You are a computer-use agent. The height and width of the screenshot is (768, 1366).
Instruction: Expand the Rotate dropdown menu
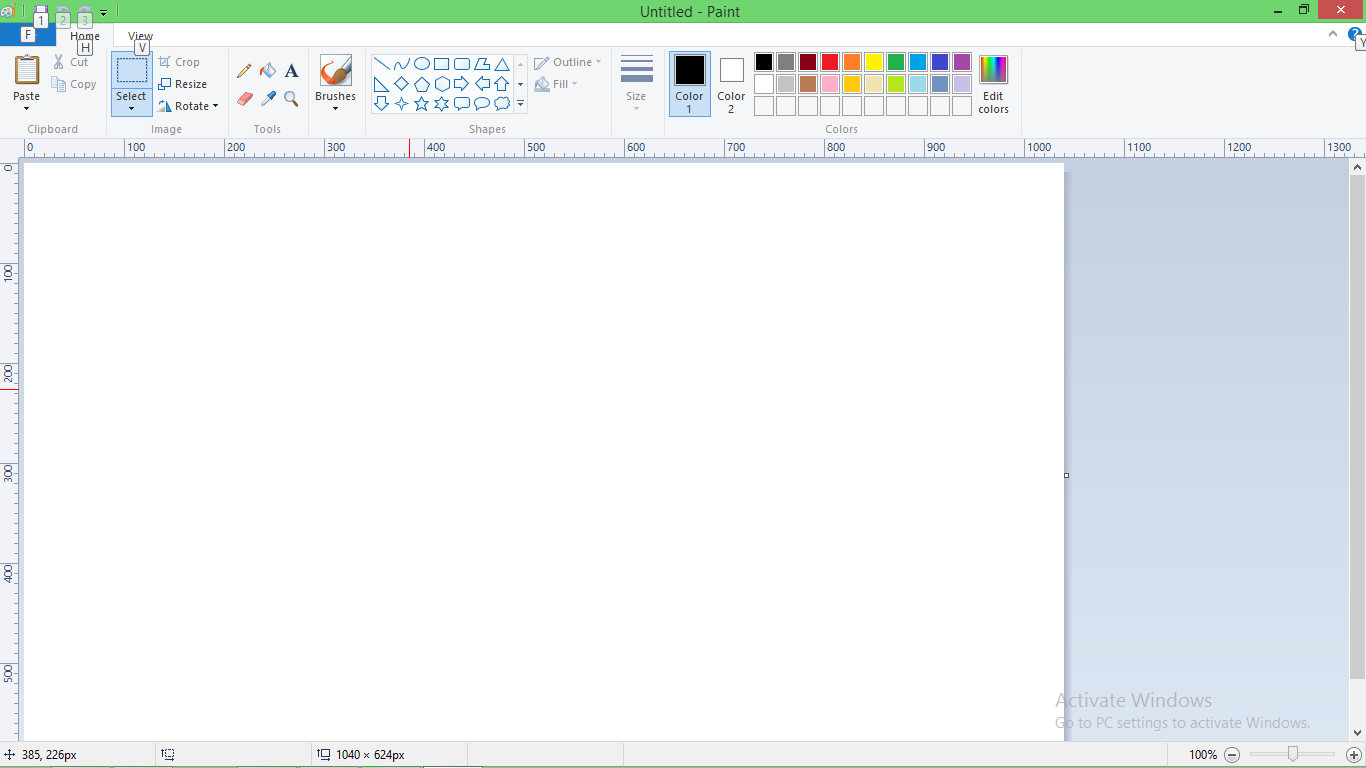click(215, 106)
